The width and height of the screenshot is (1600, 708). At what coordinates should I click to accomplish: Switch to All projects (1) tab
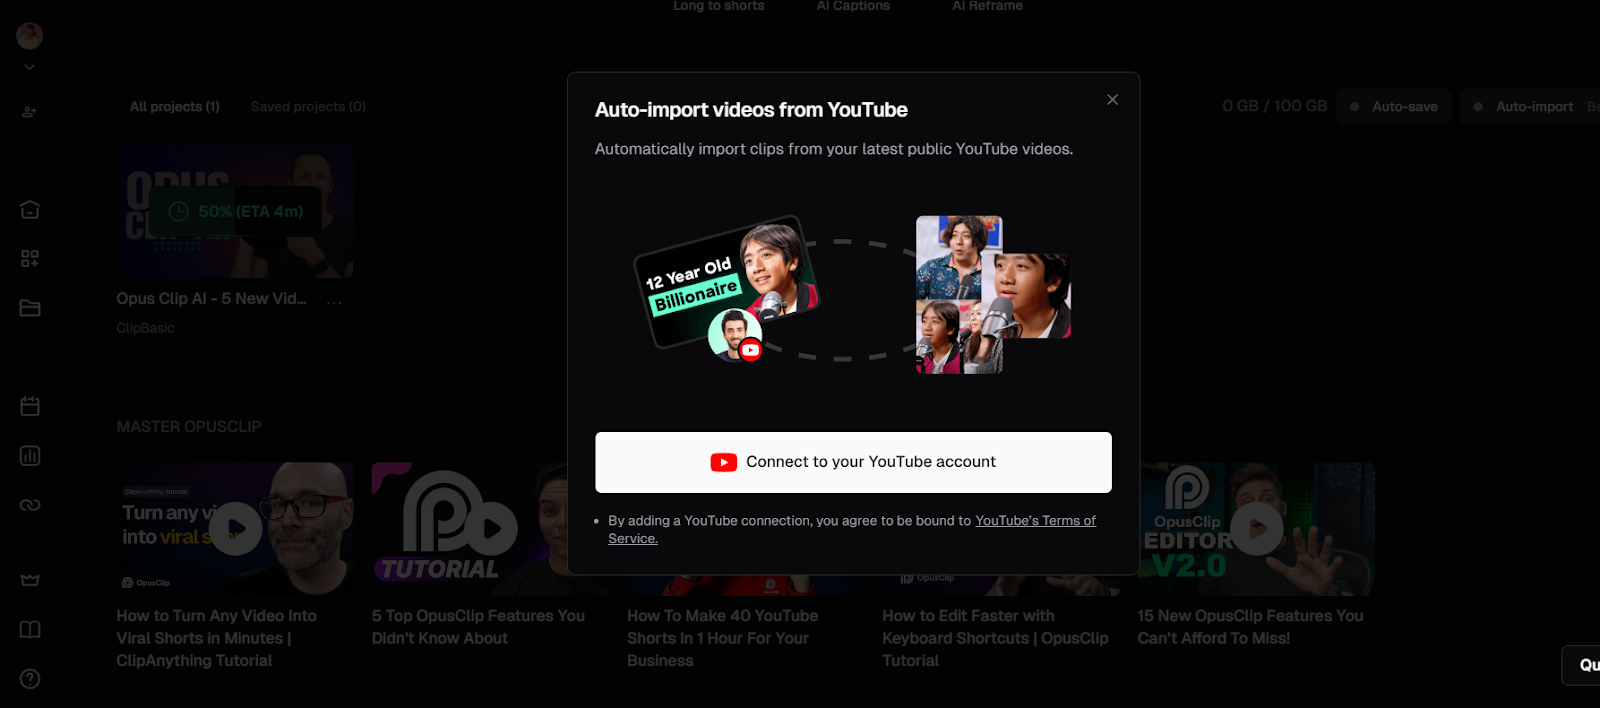[175, 107]
